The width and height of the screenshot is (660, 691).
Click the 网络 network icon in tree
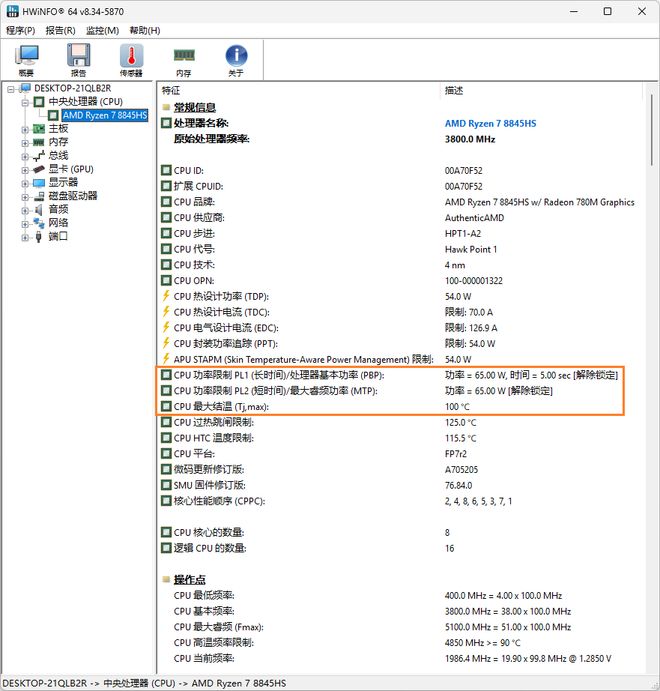pos(39,223)
